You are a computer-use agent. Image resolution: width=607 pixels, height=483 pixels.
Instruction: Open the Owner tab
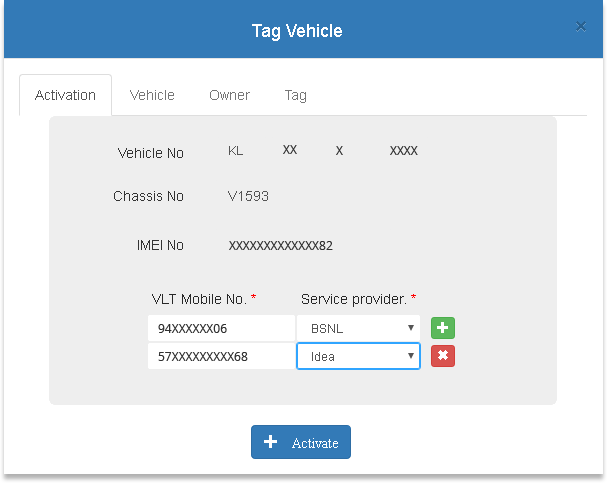coord(229,95)
